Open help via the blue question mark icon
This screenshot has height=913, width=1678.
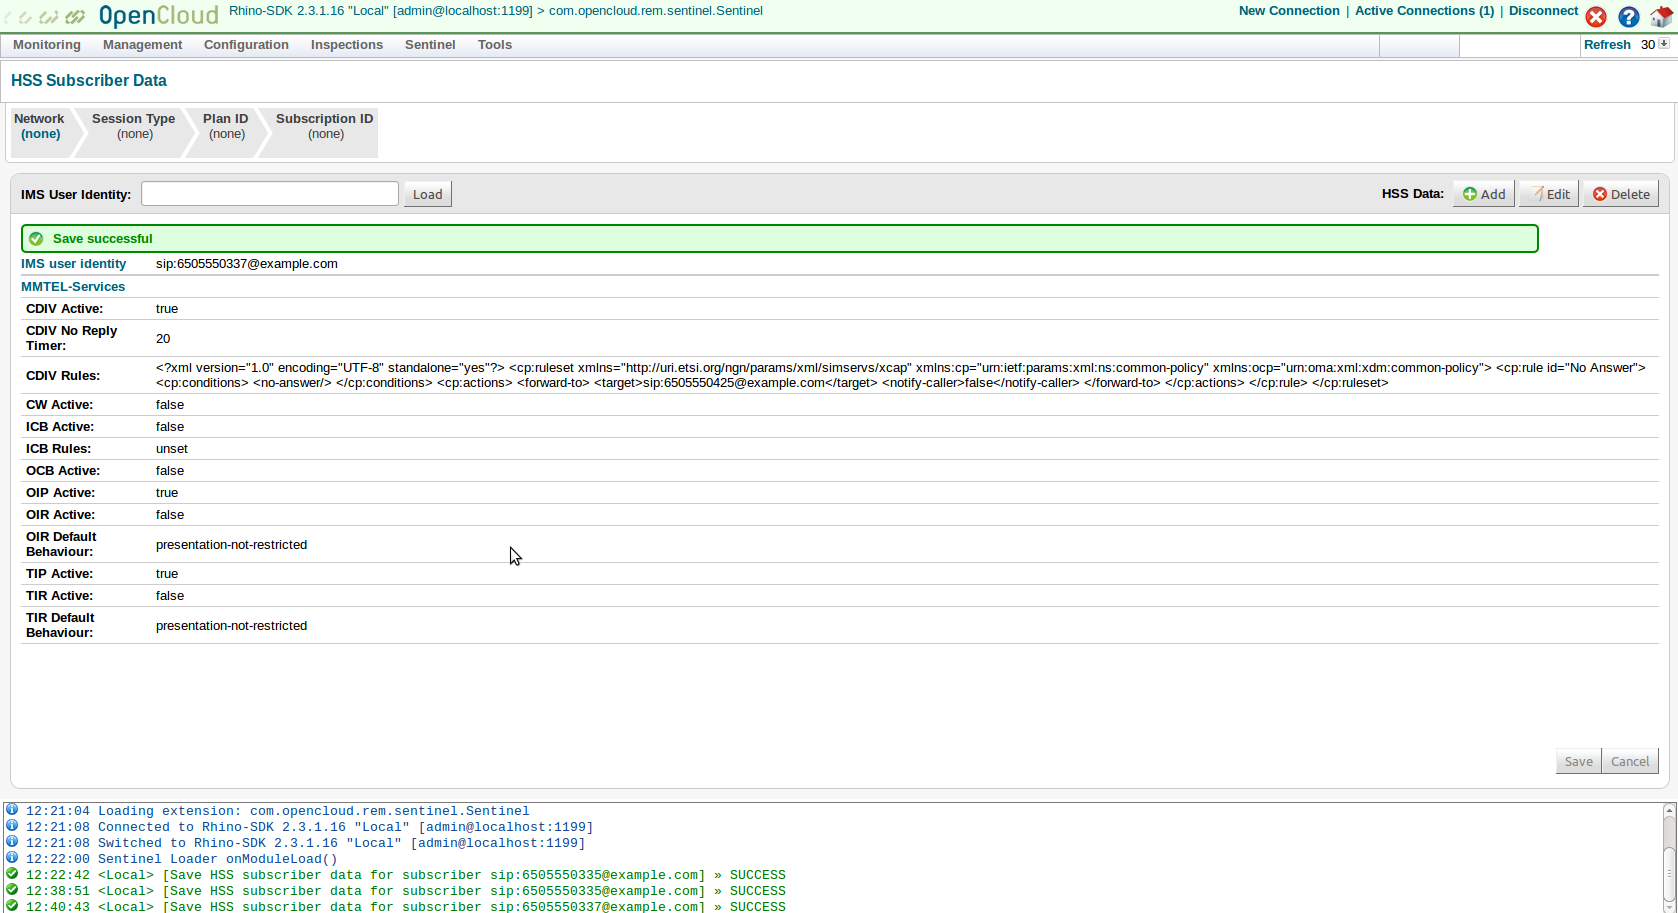[1629, 17]
